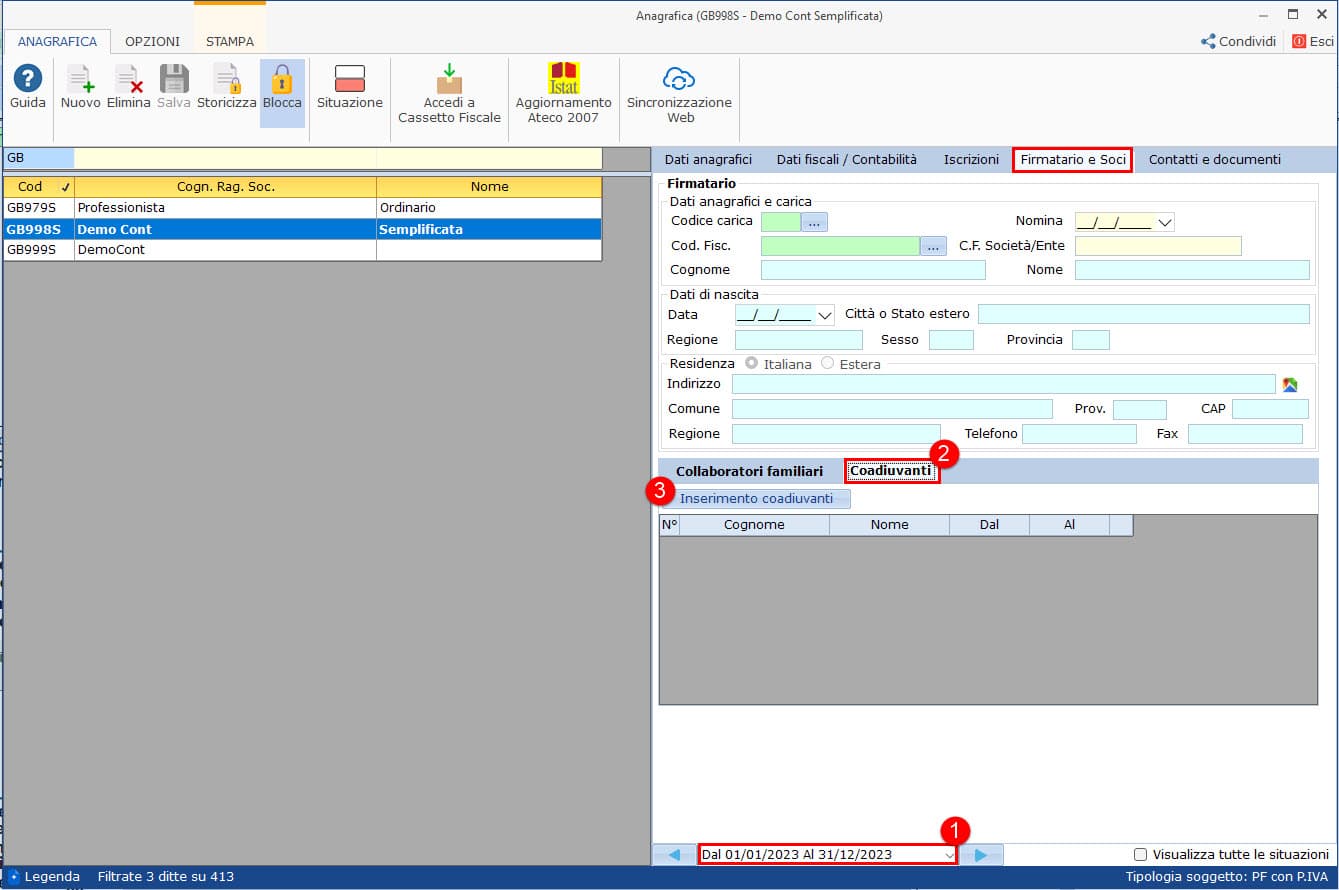
Task: Select the GB979S Professionista row
Action: click(x=303, y=208)
